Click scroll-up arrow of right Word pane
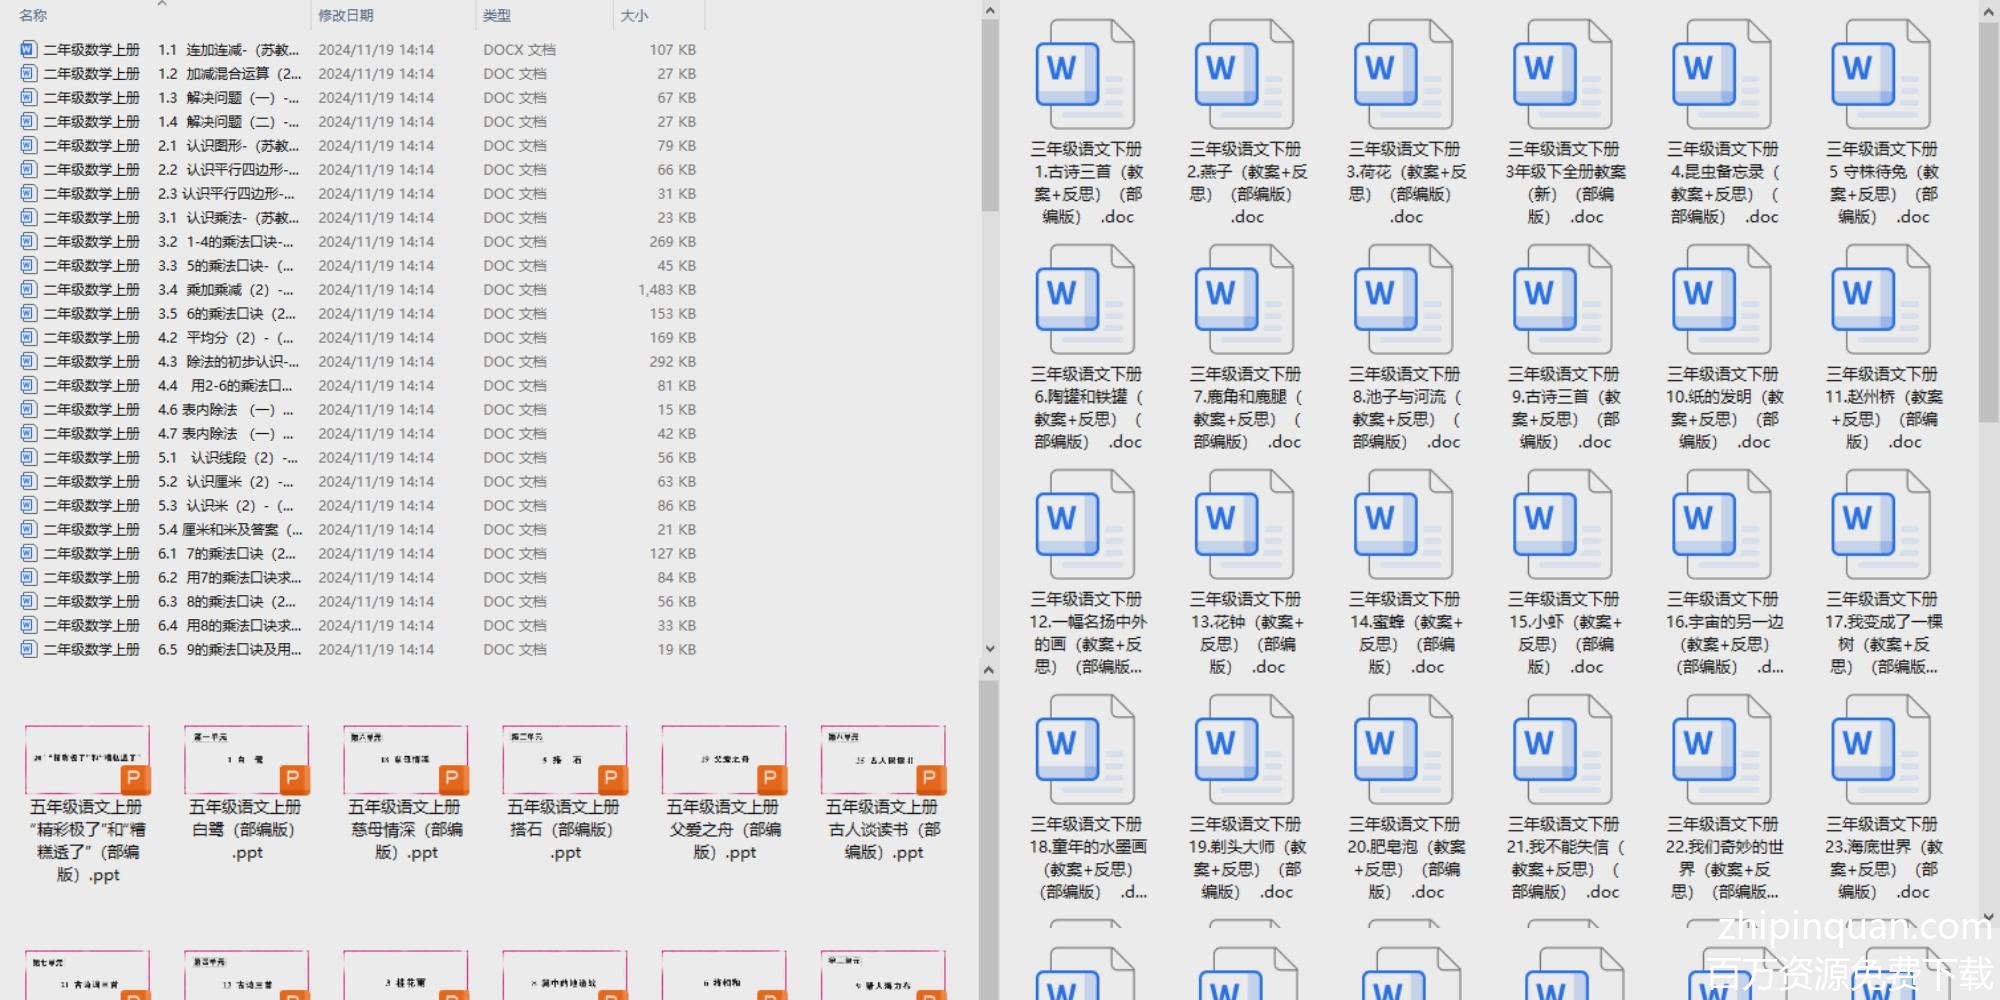The width and height of the screenshot is (2000, 1000). (1988, 11)
